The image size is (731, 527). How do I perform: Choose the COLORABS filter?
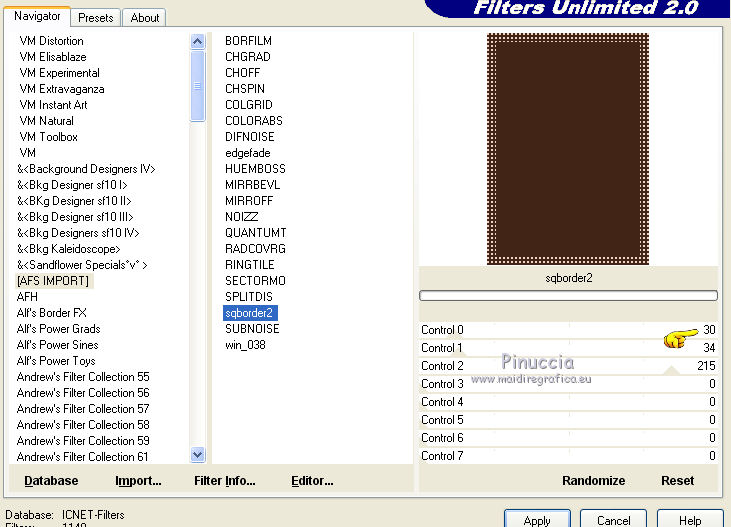pos(254,121)
